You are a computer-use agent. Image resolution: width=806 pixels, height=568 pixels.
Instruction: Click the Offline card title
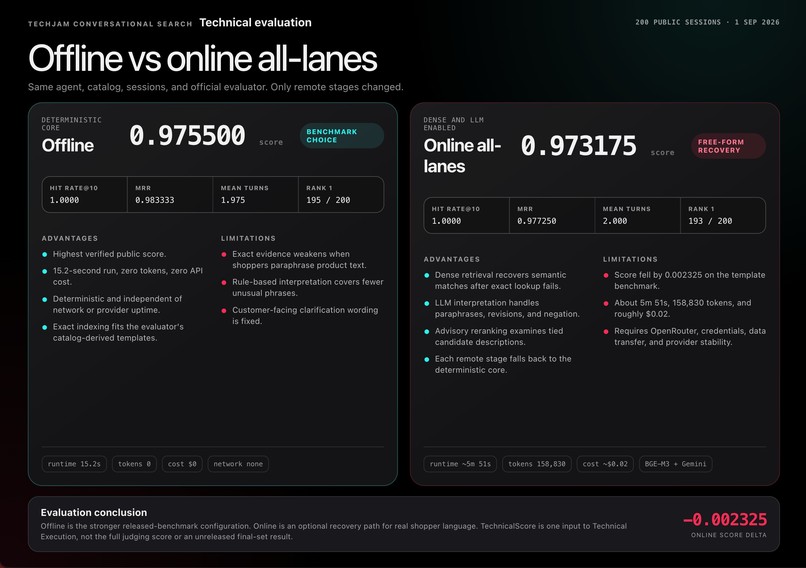point(68,145)
